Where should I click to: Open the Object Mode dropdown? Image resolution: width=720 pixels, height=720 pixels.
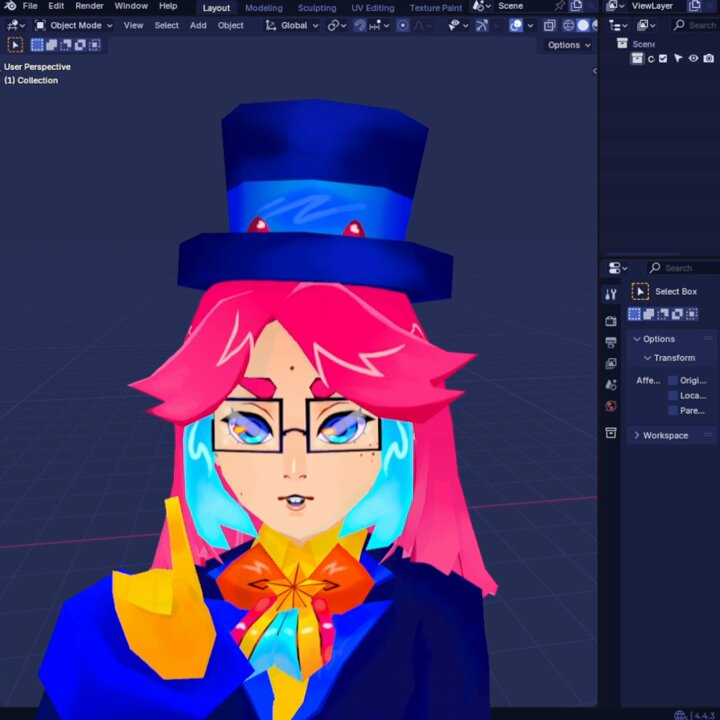tap(74, 25)
